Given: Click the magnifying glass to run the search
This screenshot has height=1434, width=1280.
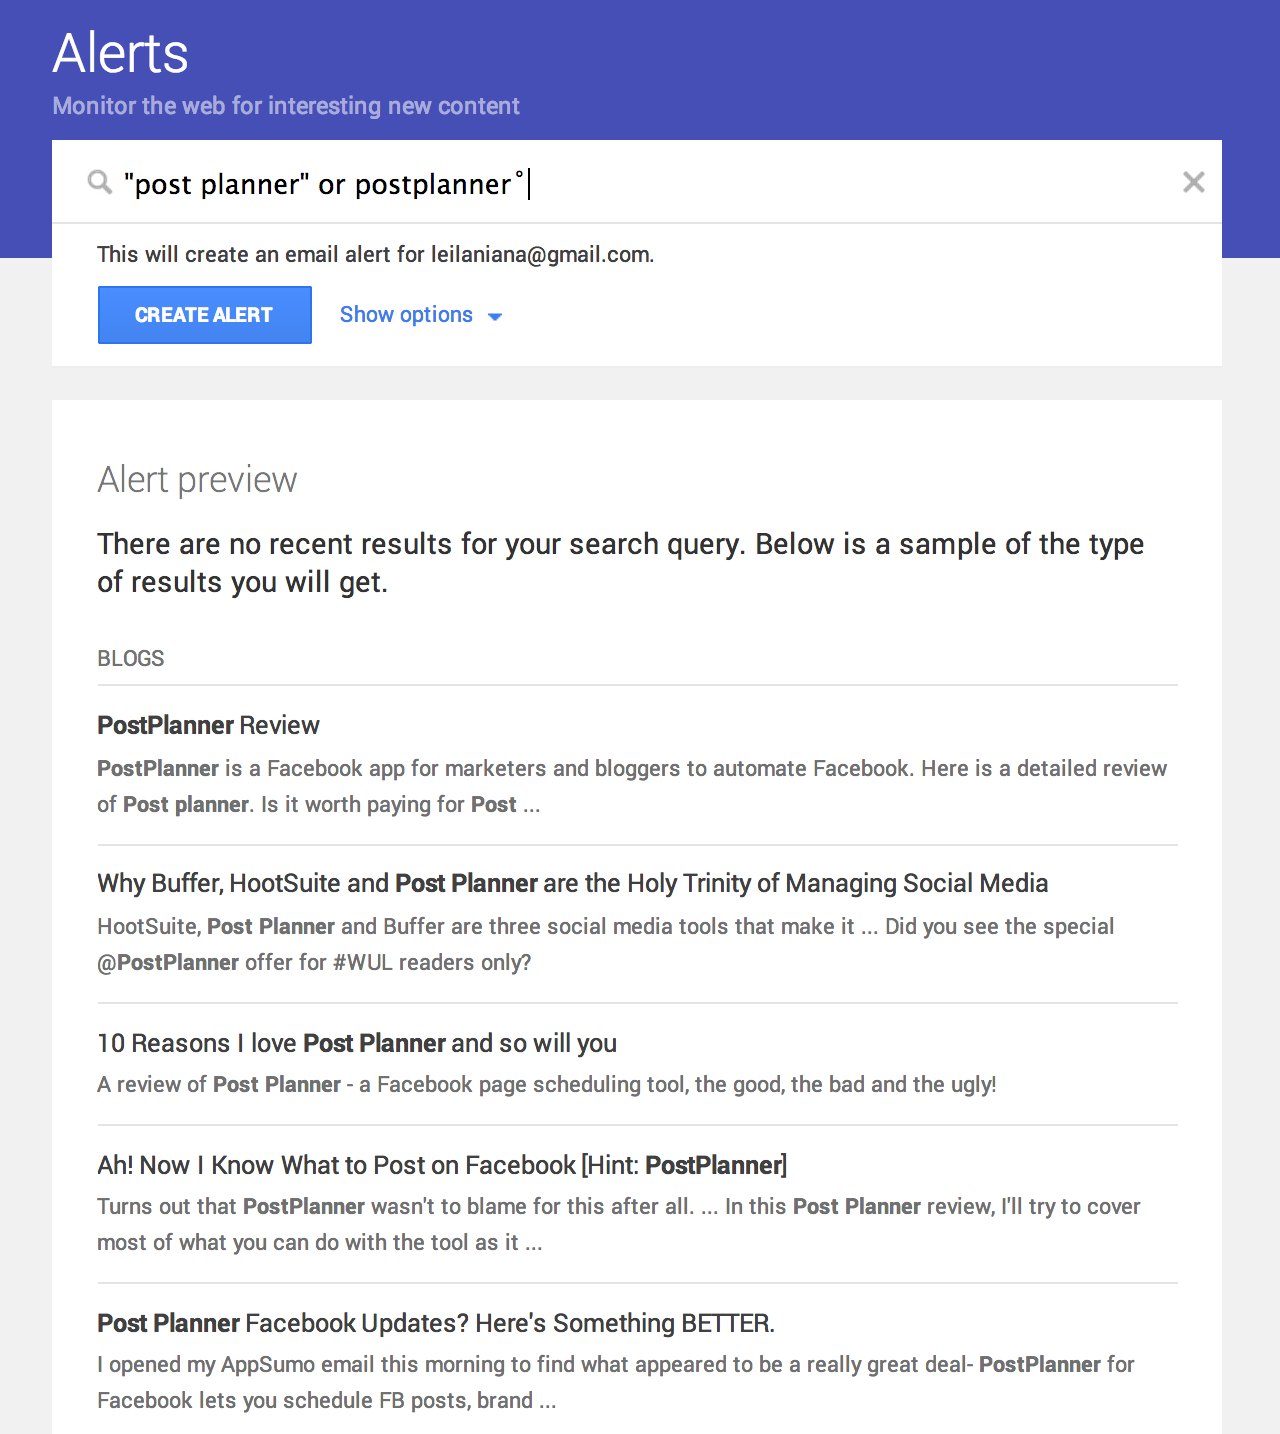Looking at the screenshot, I should [x=99, y=182].
